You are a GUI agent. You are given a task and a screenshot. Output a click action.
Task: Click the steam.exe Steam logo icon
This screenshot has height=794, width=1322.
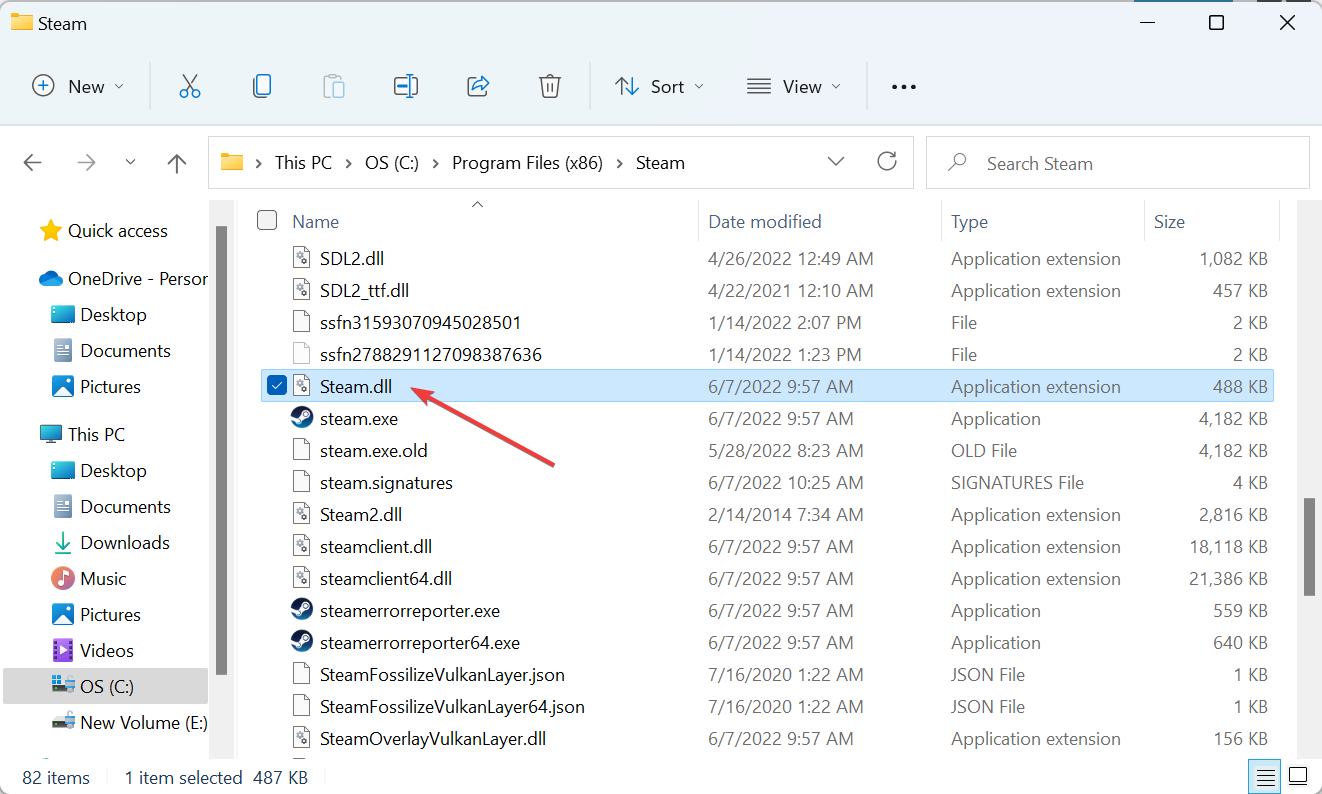pos(302,418)
